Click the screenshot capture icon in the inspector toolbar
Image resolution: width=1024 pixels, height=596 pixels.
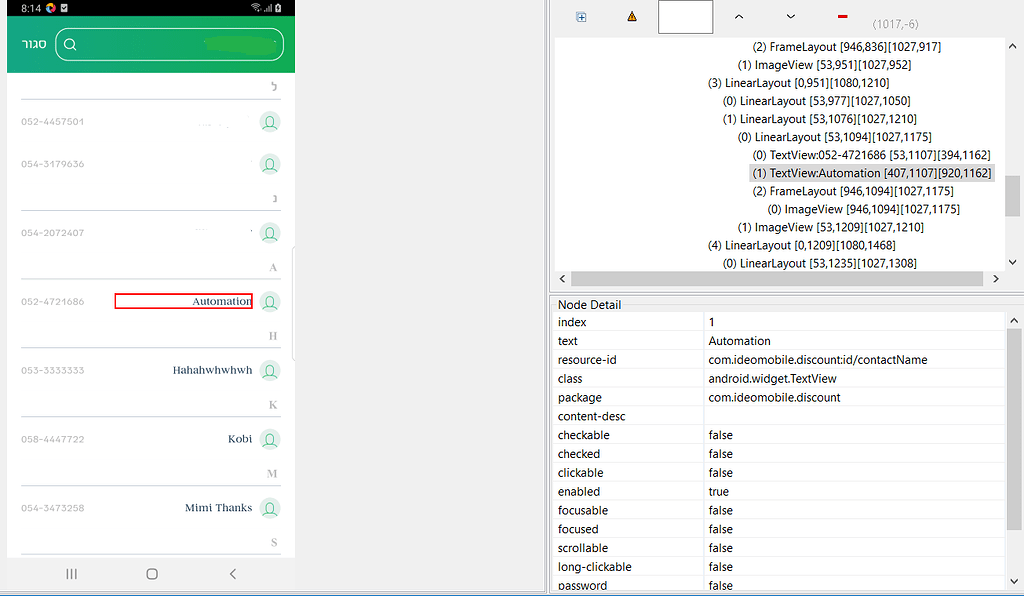581,17
